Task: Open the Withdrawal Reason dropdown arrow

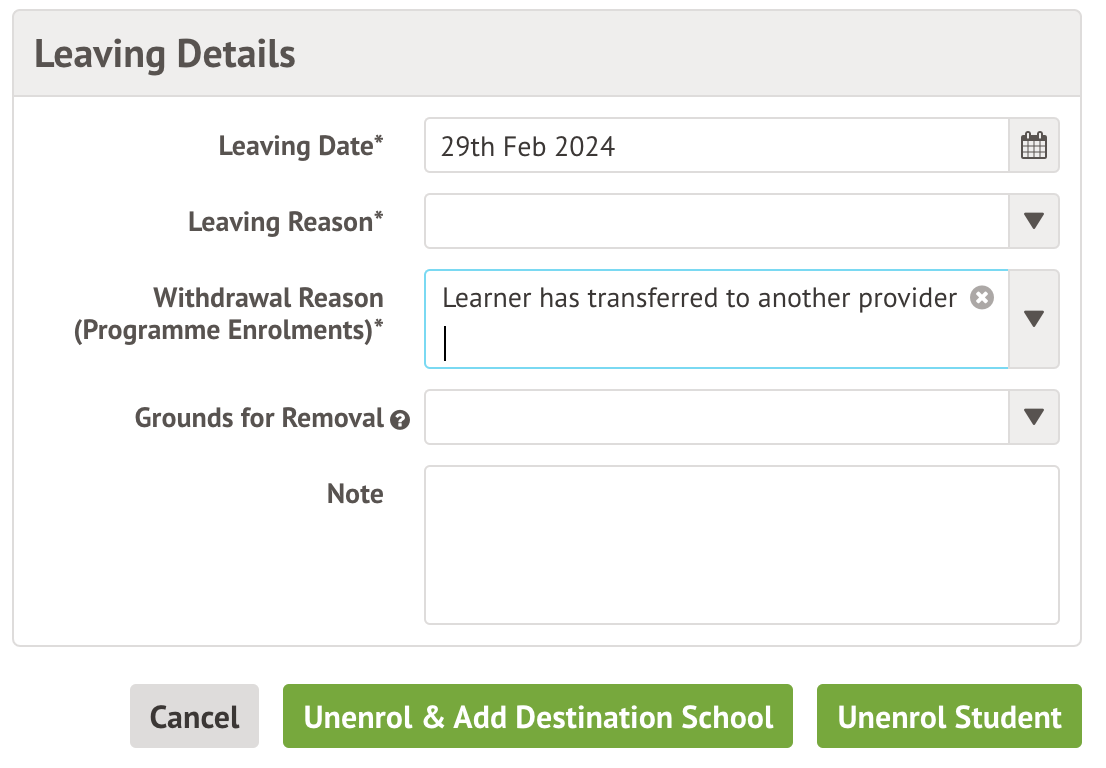Action: 1033,319
